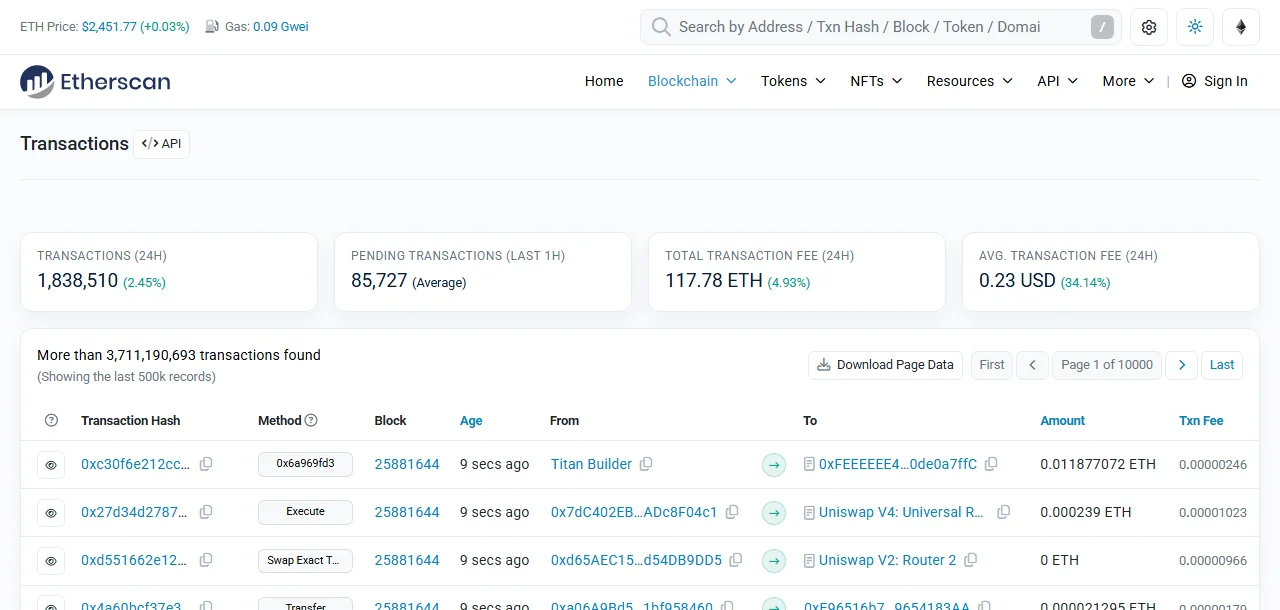Open transaction 0x27d34d2787 link
The height and width of the screenshot is (610, 1280).
point(134,512)
